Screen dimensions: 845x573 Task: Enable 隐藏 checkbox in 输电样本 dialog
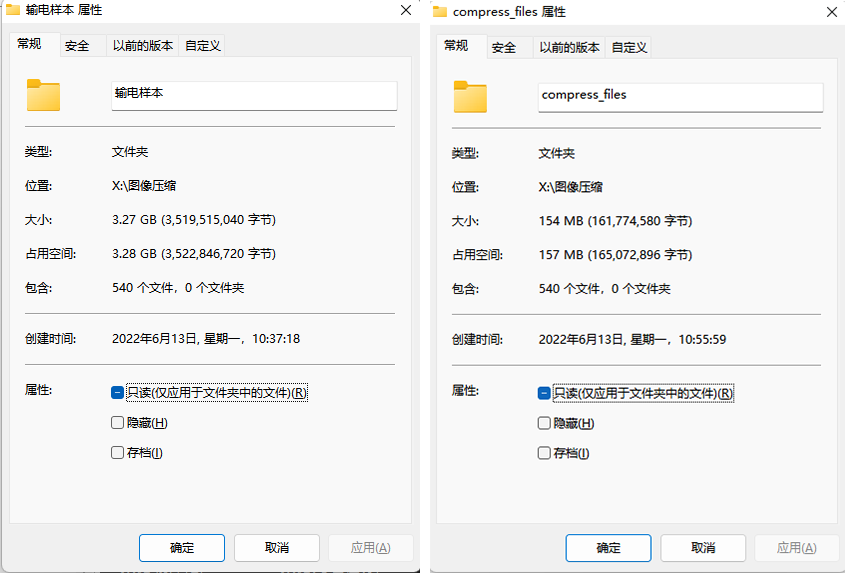(118, 423)
